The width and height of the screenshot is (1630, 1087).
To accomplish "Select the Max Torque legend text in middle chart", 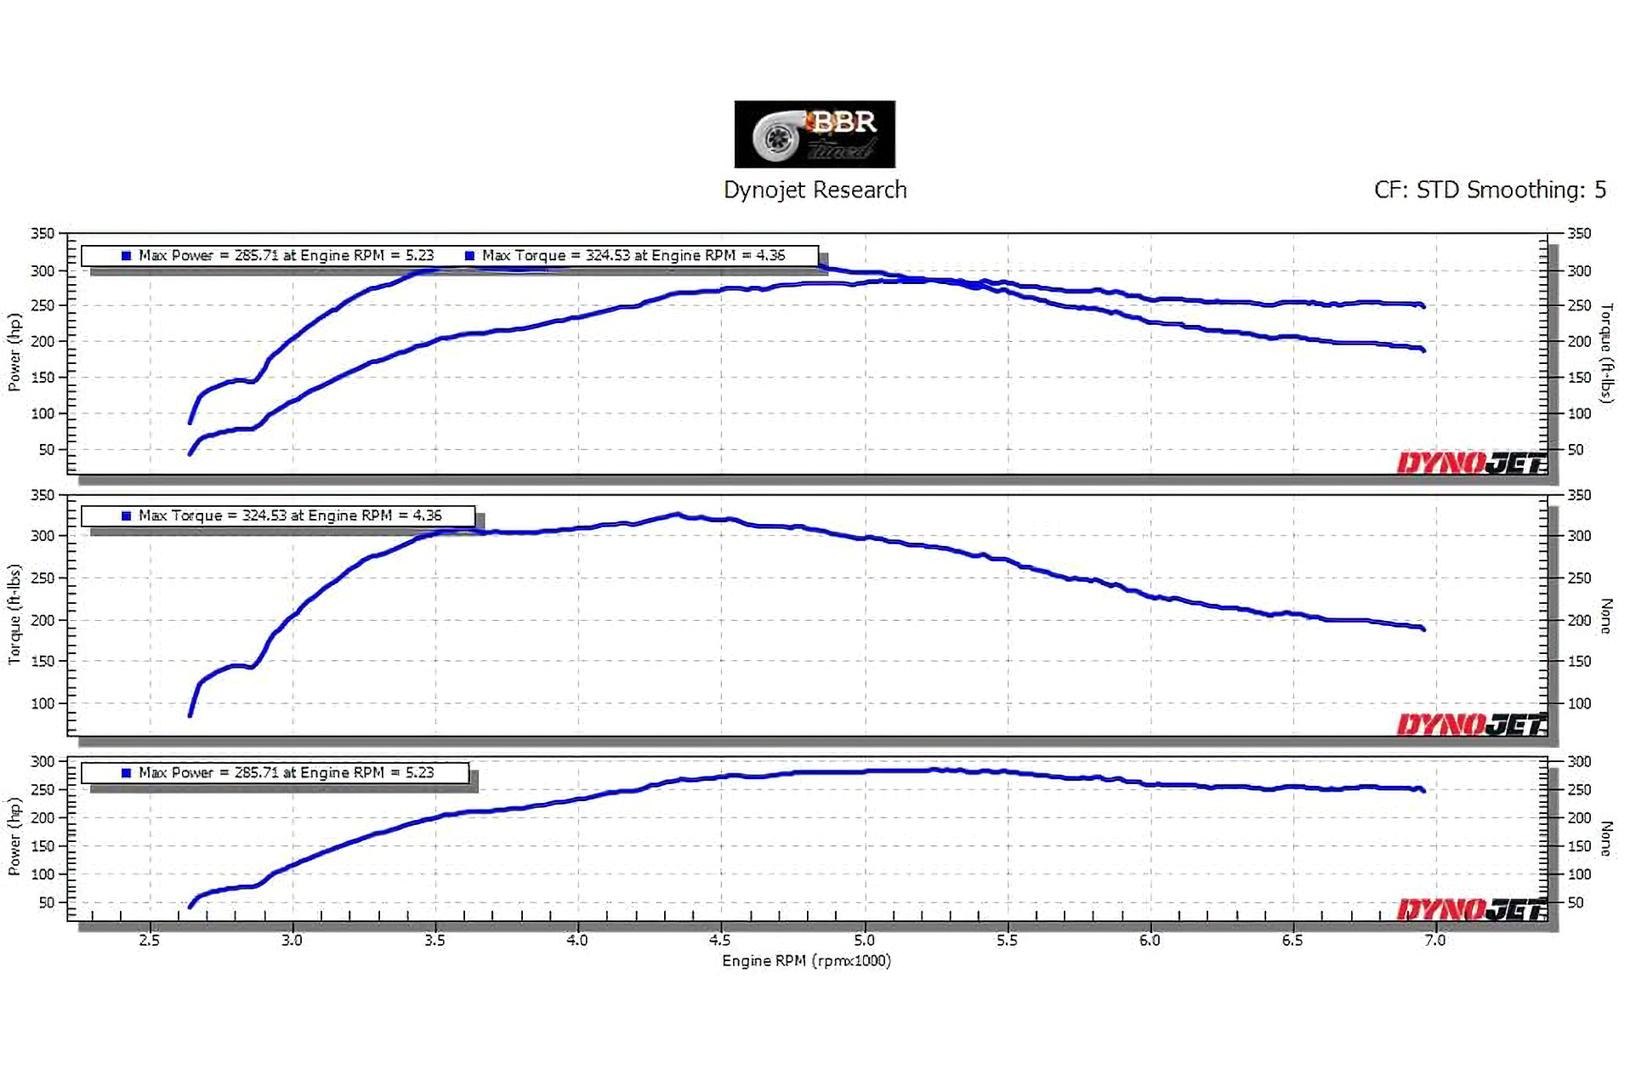I will point(290,516).
